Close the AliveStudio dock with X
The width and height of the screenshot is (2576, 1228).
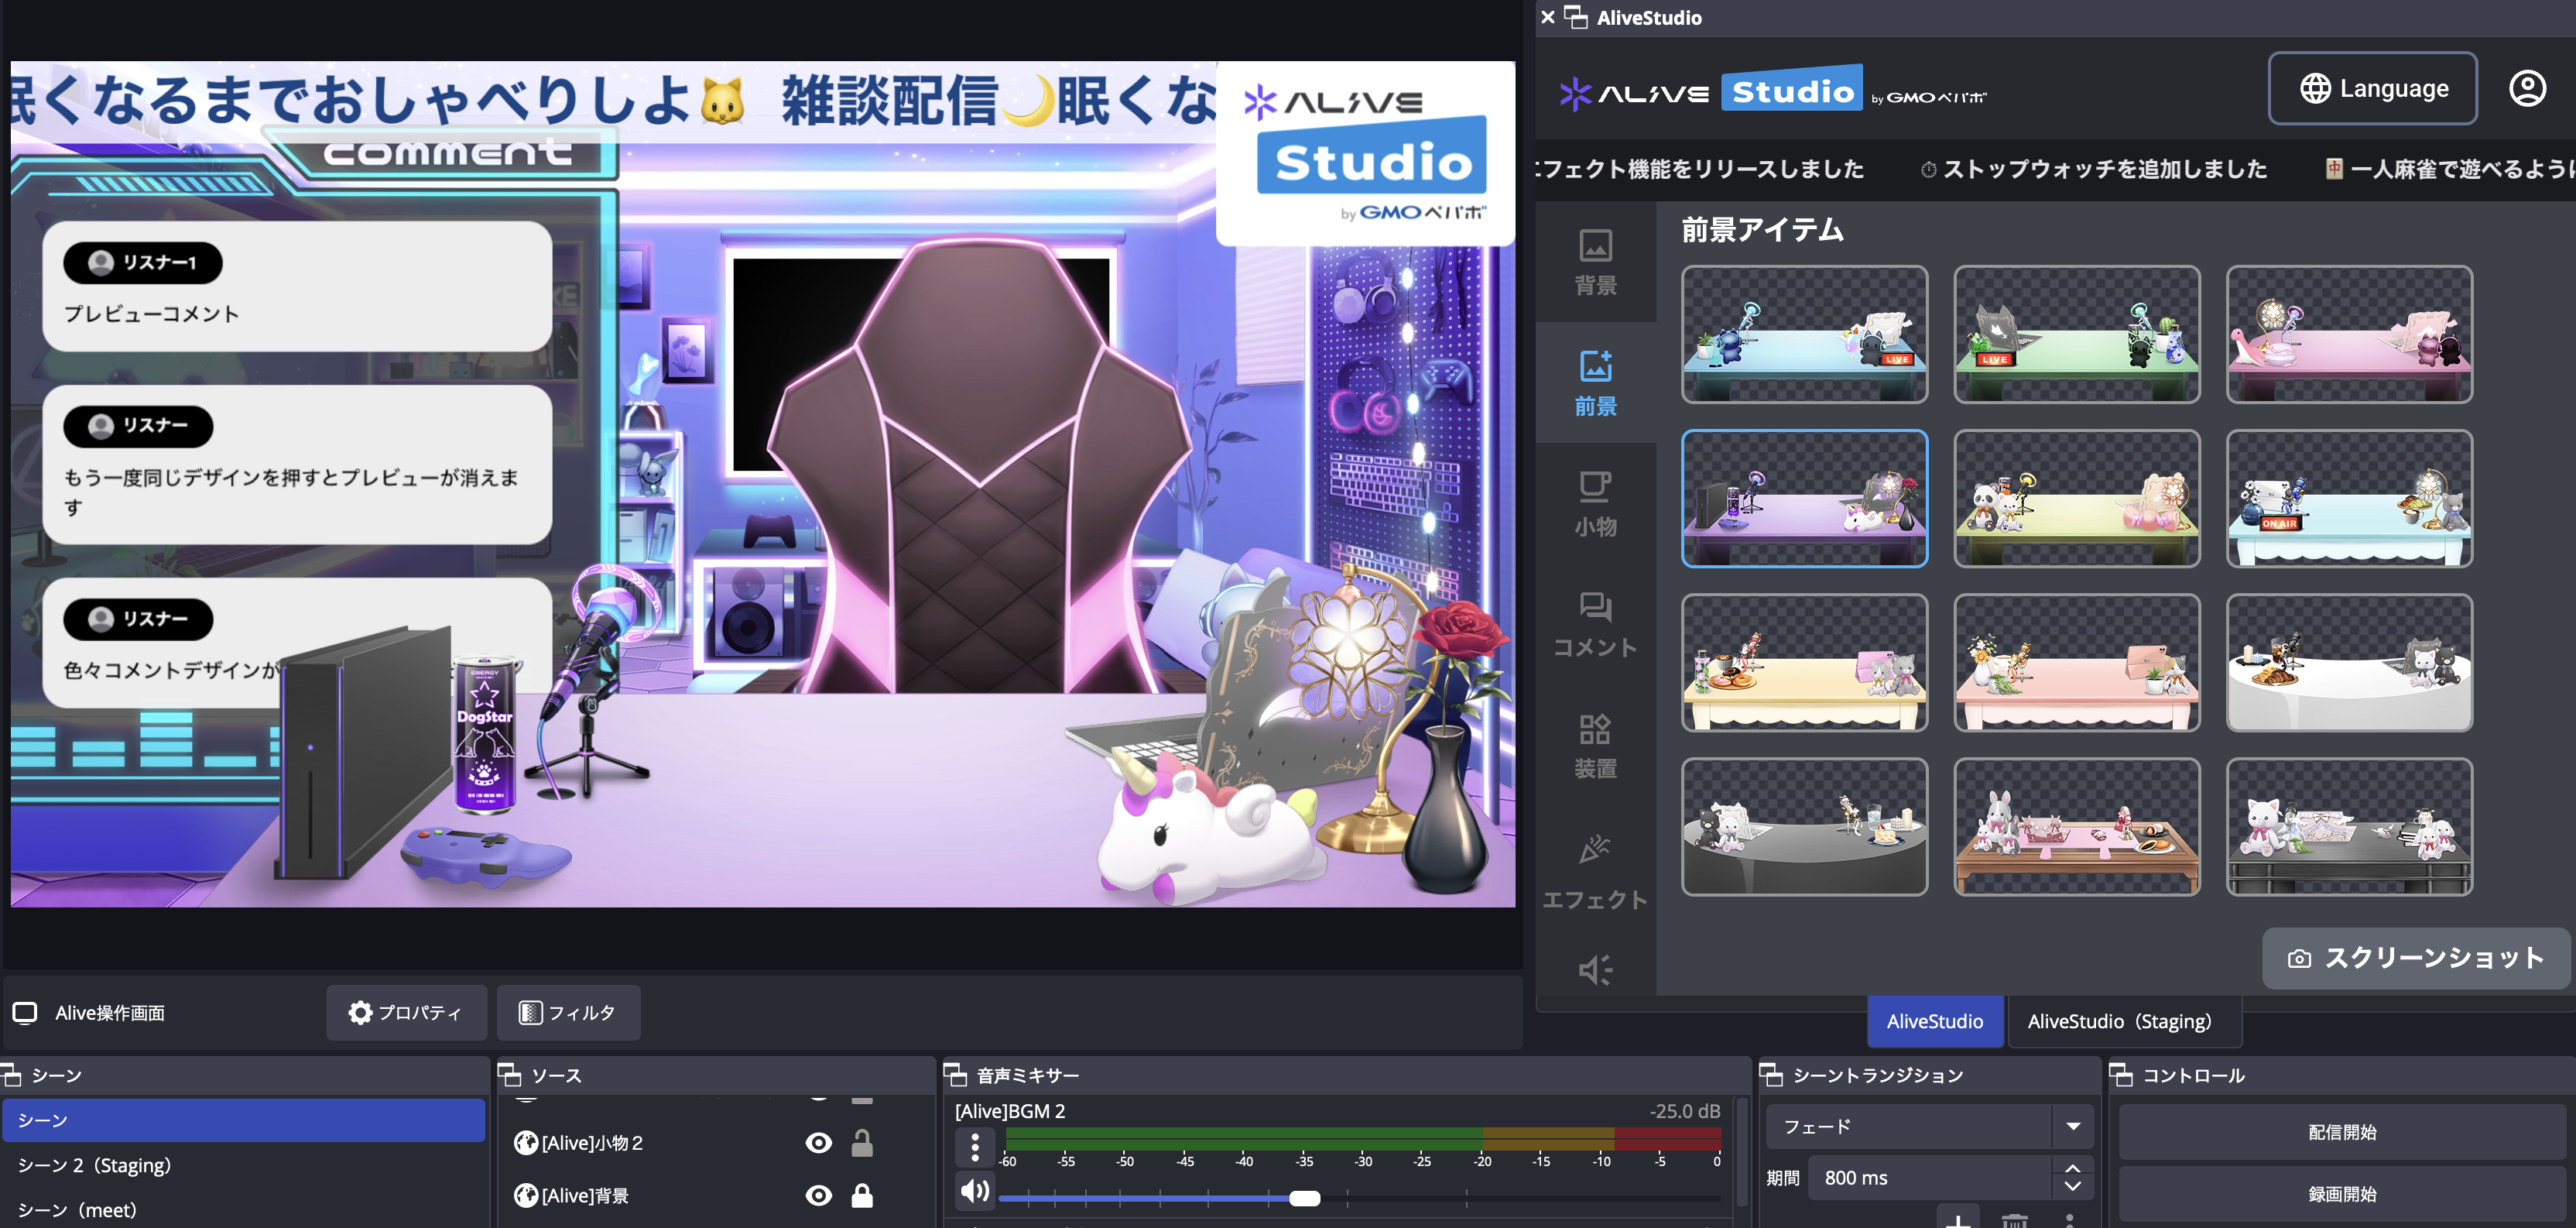coord(1547,17)
